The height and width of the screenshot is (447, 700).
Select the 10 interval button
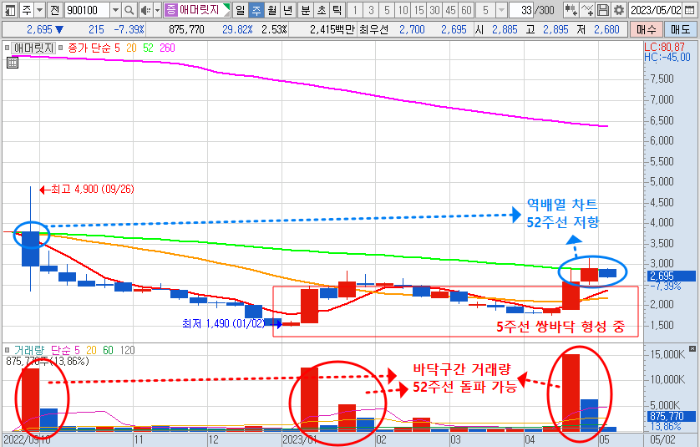(403, 10)
